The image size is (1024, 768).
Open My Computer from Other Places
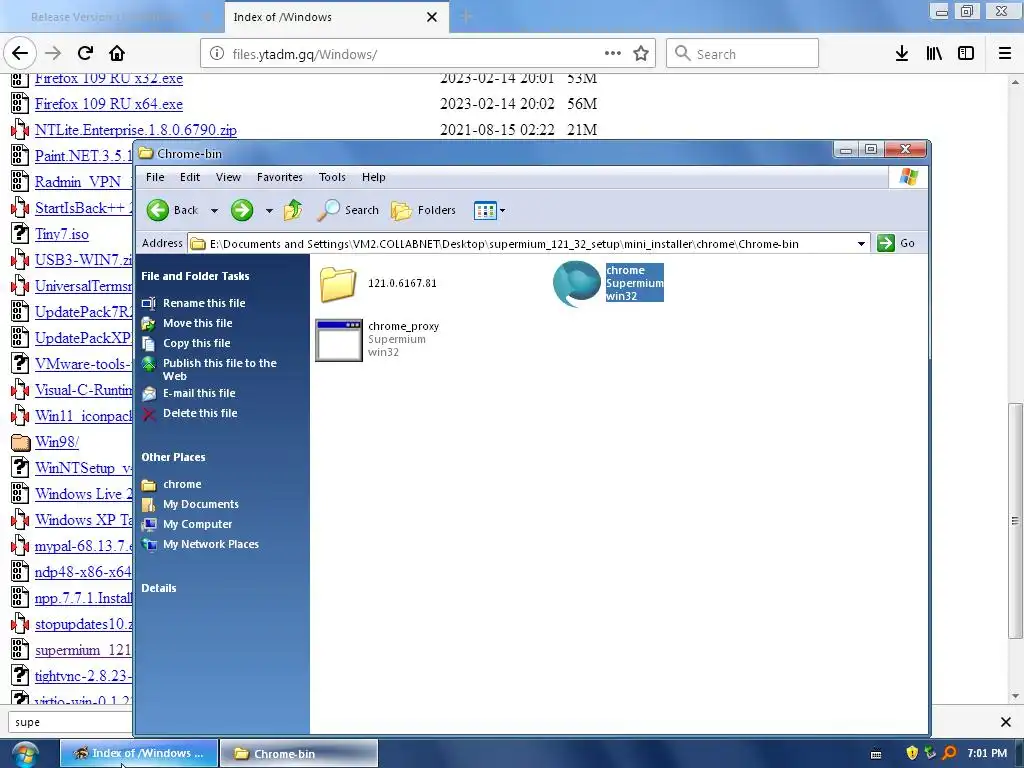click(x=197, y=524)
